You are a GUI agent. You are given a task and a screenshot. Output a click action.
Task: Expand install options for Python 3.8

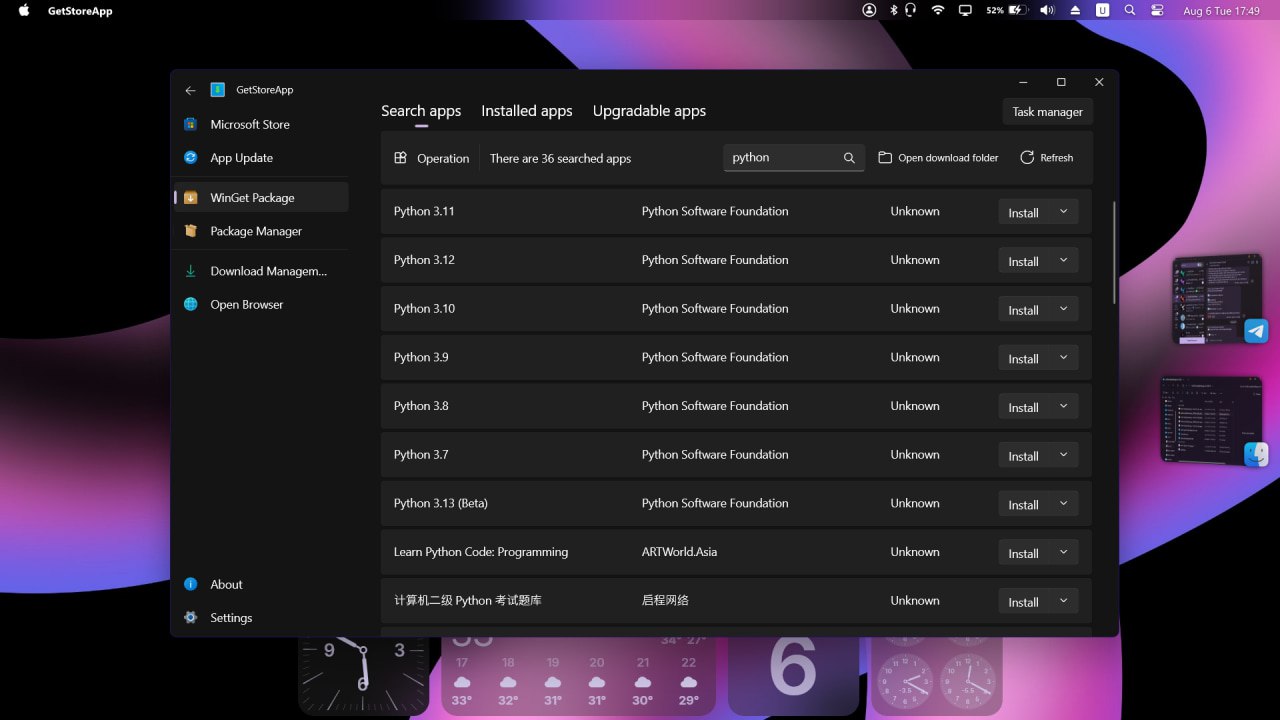pos(1063,407)
